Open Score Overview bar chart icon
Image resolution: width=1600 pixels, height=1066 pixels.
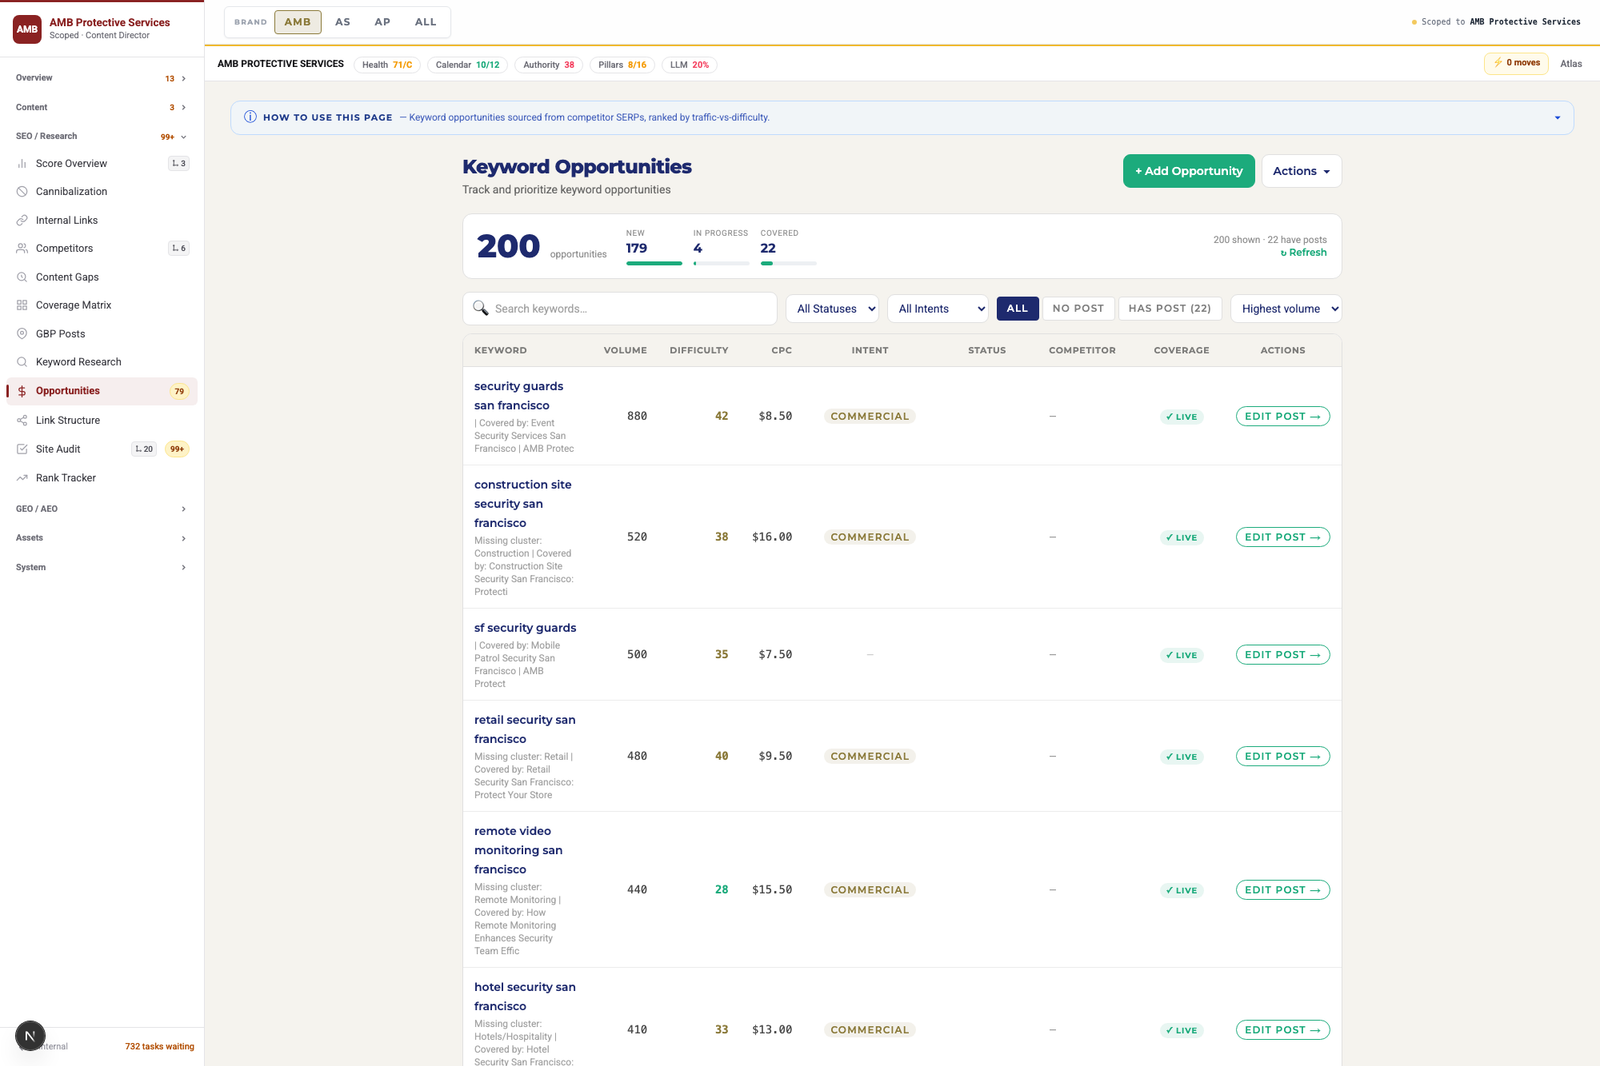pos(22,163)
